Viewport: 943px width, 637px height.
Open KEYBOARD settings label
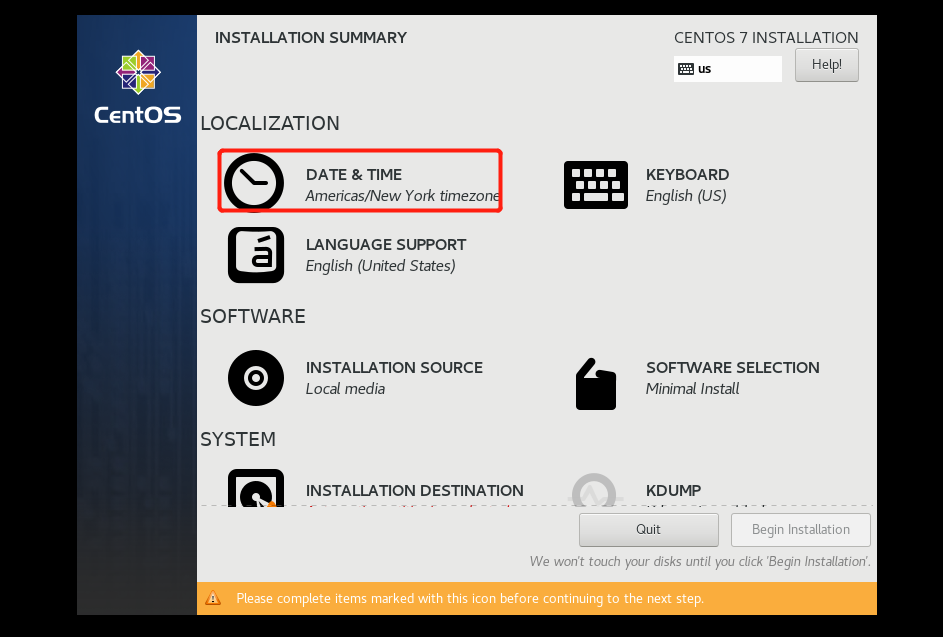(687, 174)
